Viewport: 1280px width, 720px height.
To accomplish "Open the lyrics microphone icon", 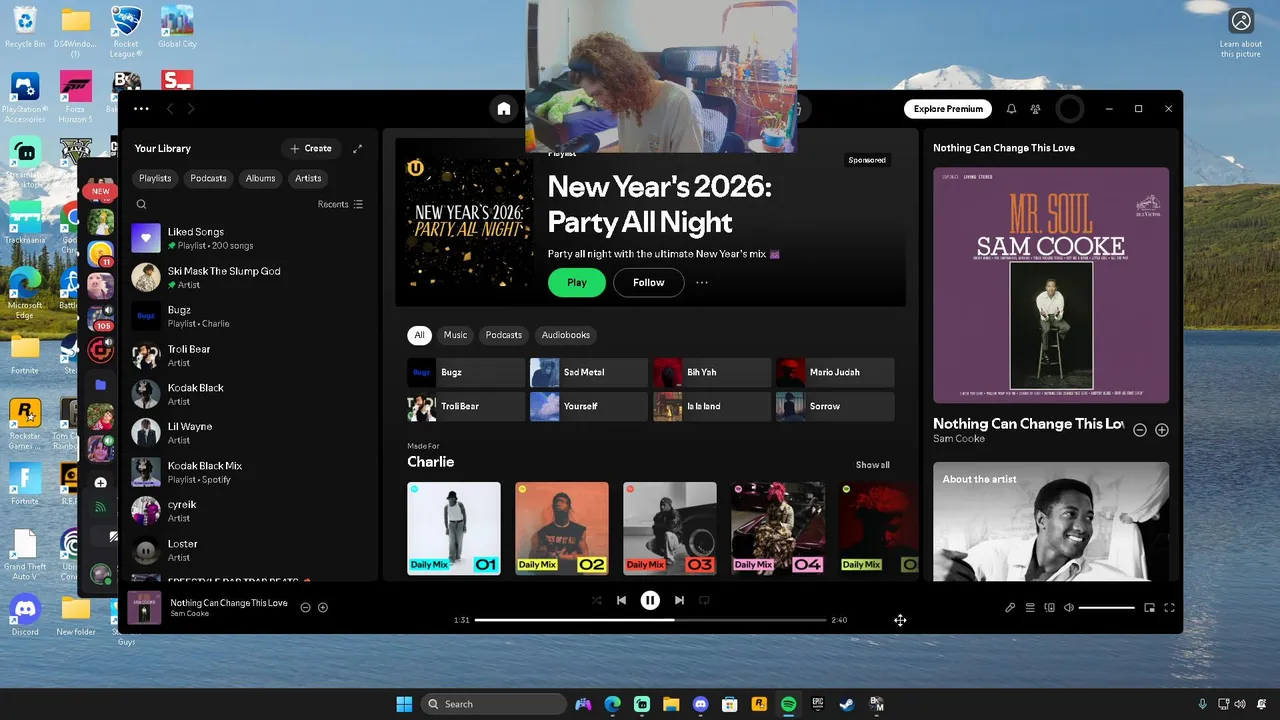I will (x=1010, y=607).
